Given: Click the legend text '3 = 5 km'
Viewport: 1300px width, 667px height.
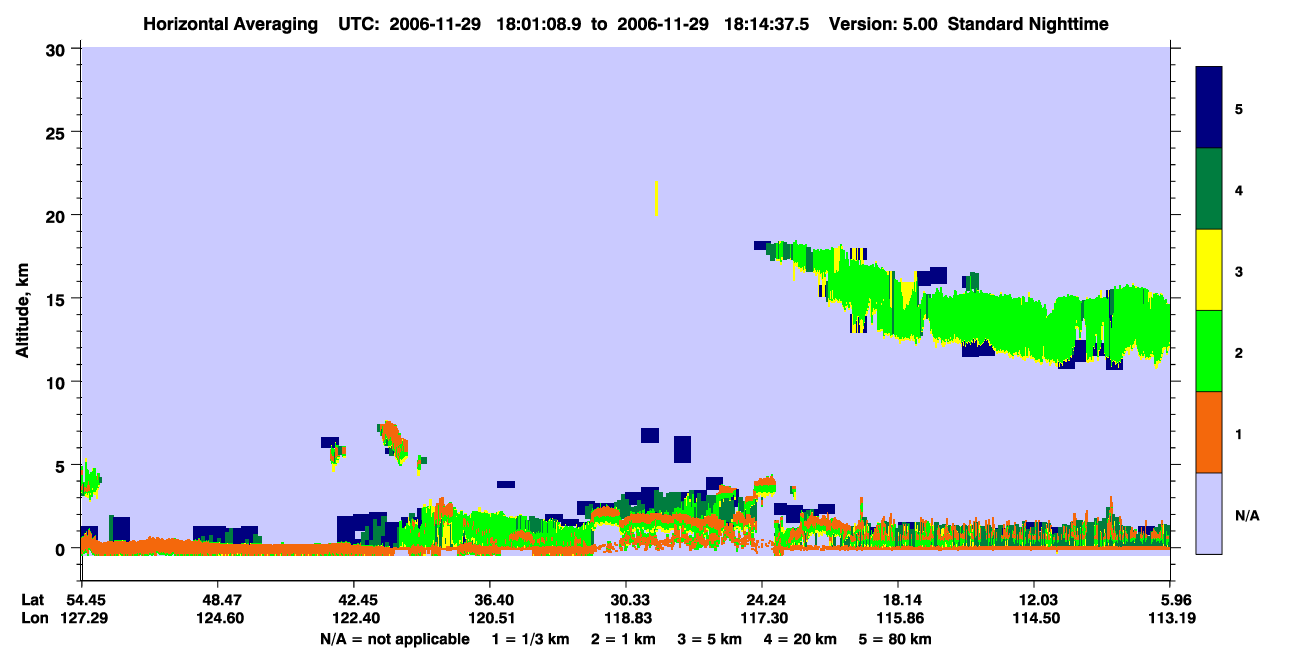Looking at the screenshot, I should click(709, 639).
